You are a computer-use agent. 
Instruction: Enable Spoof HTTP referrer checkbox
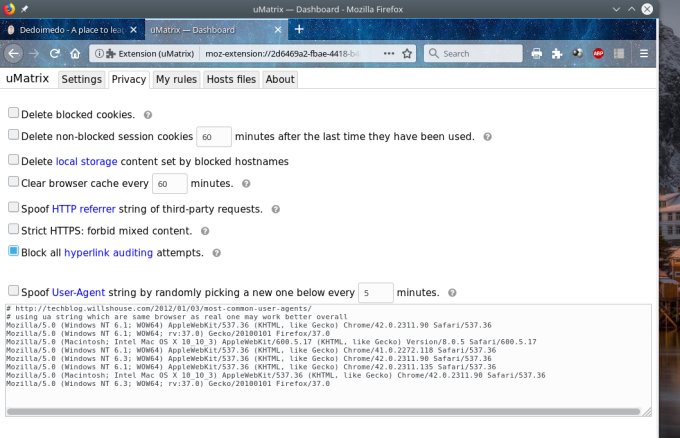(13, 207)
